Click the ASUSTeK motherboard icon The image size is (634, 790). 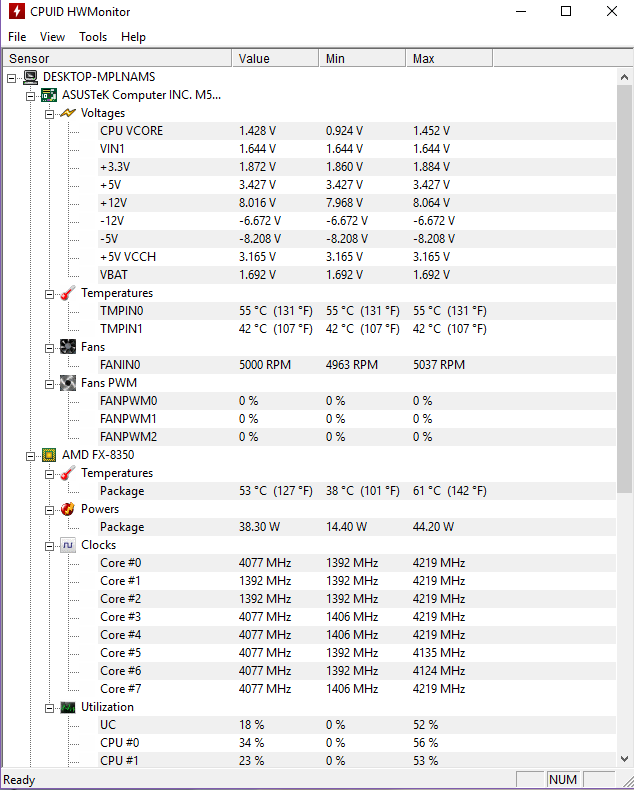[49, 95]
